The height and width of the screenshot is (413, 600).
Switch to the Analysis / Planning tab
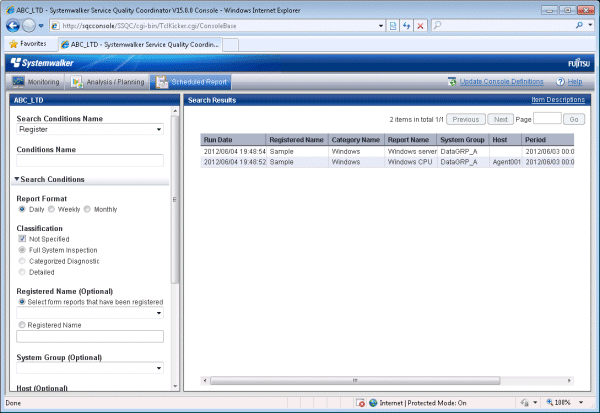[x=108, y=82]
